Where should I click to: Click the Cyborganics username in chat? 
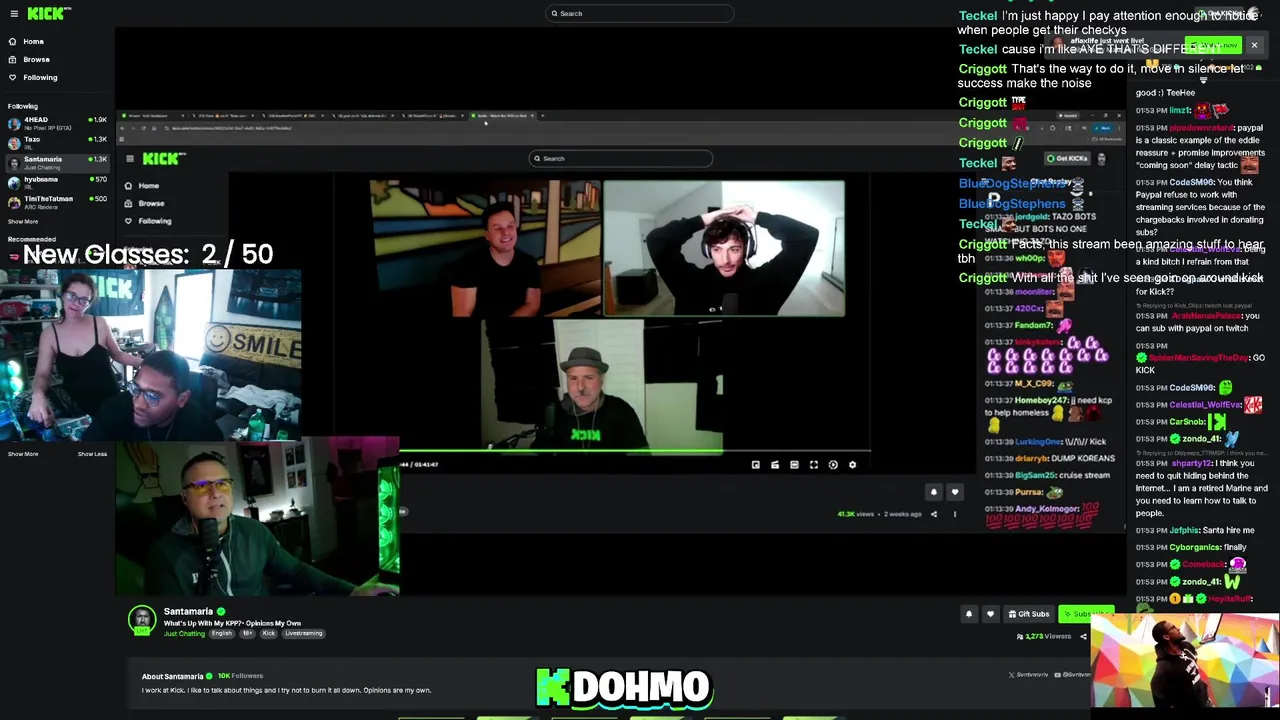click(x=1194, y=547)
